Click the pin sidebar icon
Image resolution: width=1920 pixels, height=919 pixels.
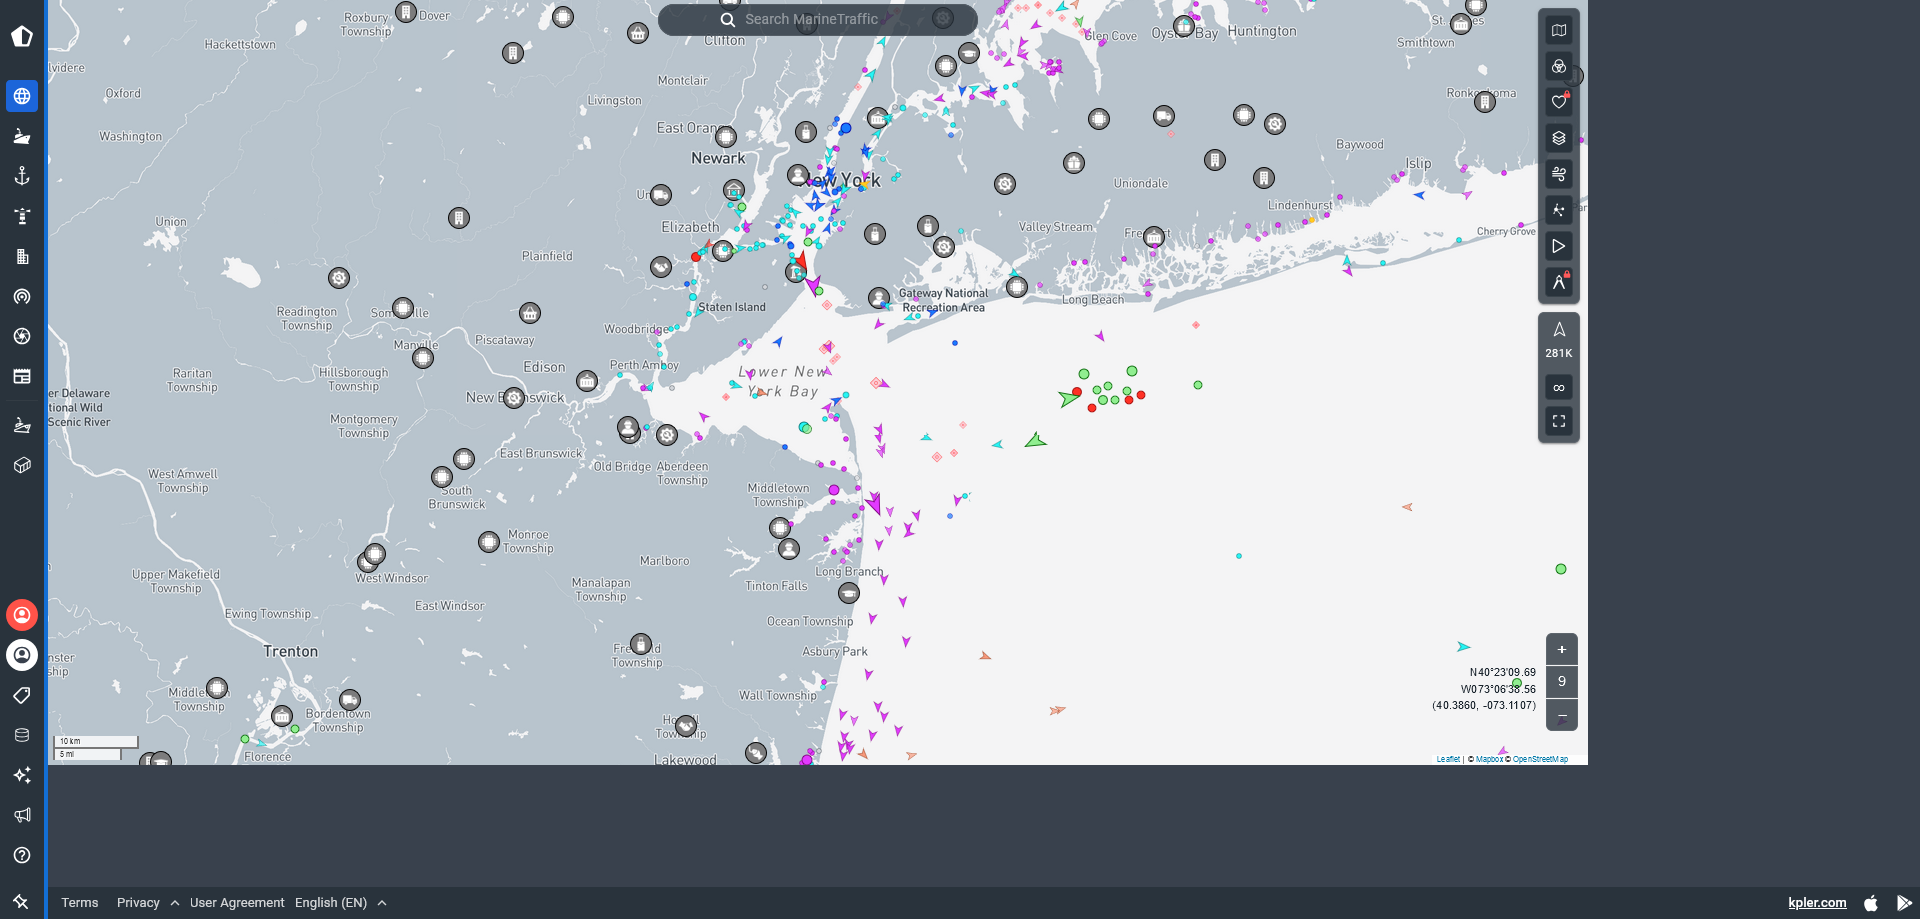click(21, 901)
